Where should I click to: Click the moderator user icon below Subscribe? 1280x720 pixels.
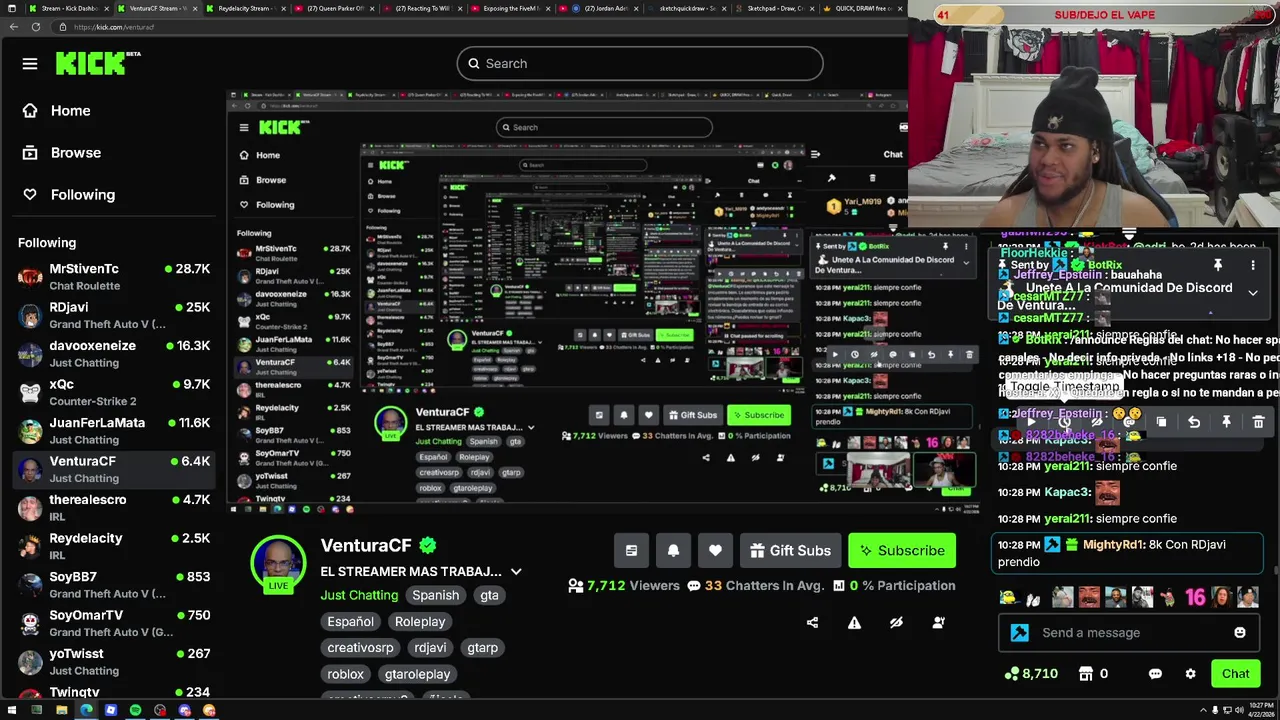pos(938,622)
